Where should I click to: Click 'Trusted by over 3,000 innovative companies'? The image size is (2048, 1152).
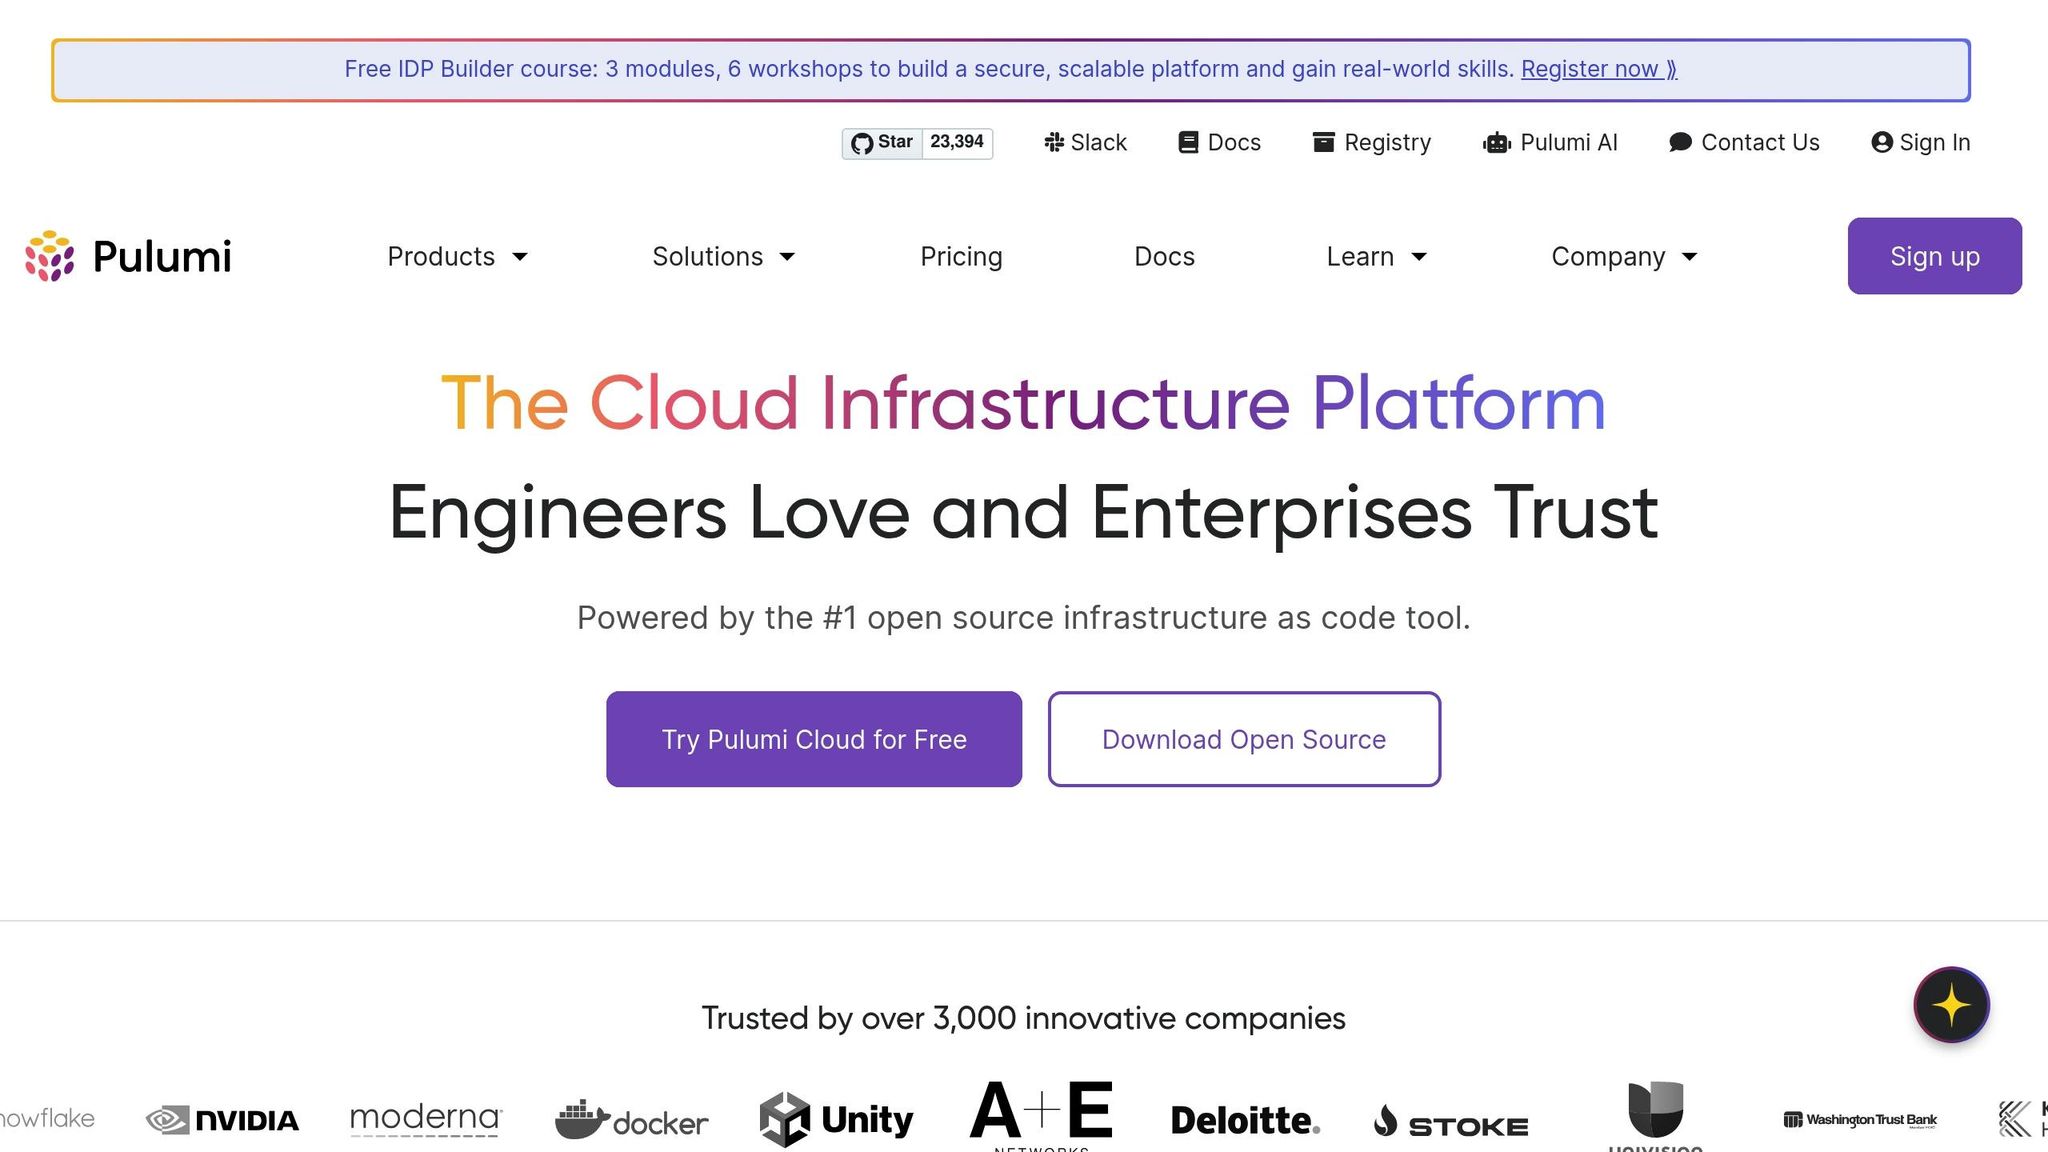pyautogui.click(x=1023, y=1018)
